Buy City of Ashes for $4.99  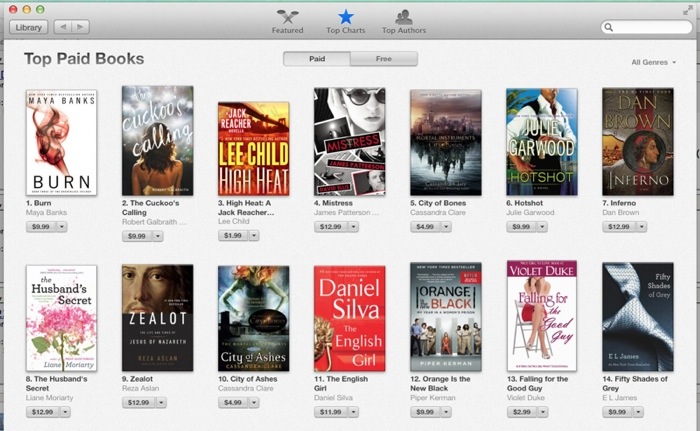tap(233, 403)
